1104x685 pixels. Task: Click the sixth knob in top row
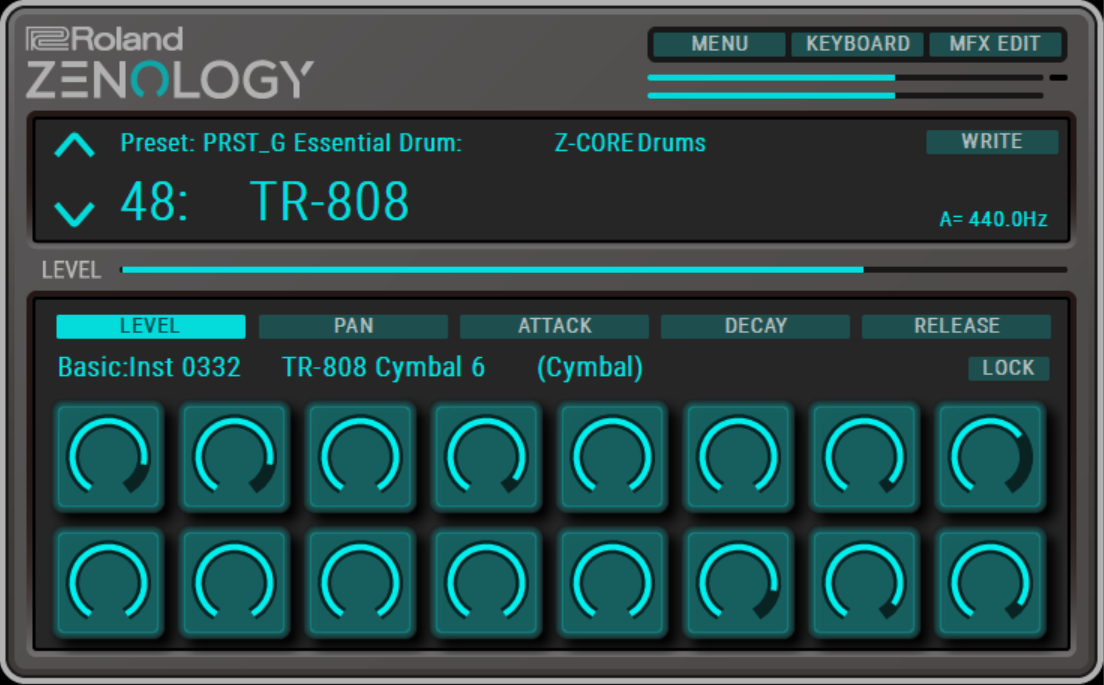click(739, 456)
